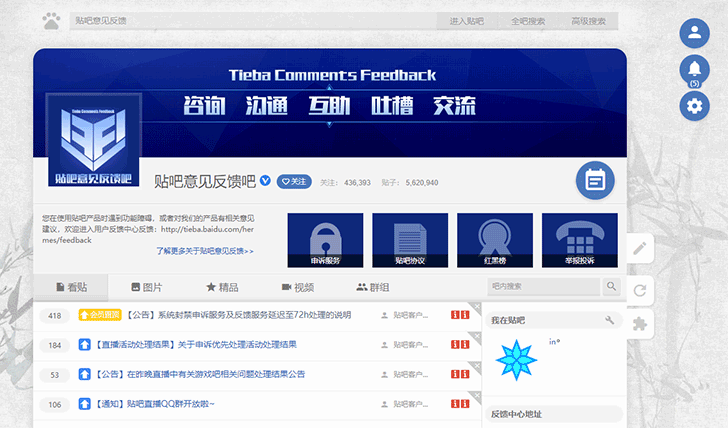Open 贴吧协议 document tile
The width and height of the screenshot is (728, 428).
click(x=410, y=240)
